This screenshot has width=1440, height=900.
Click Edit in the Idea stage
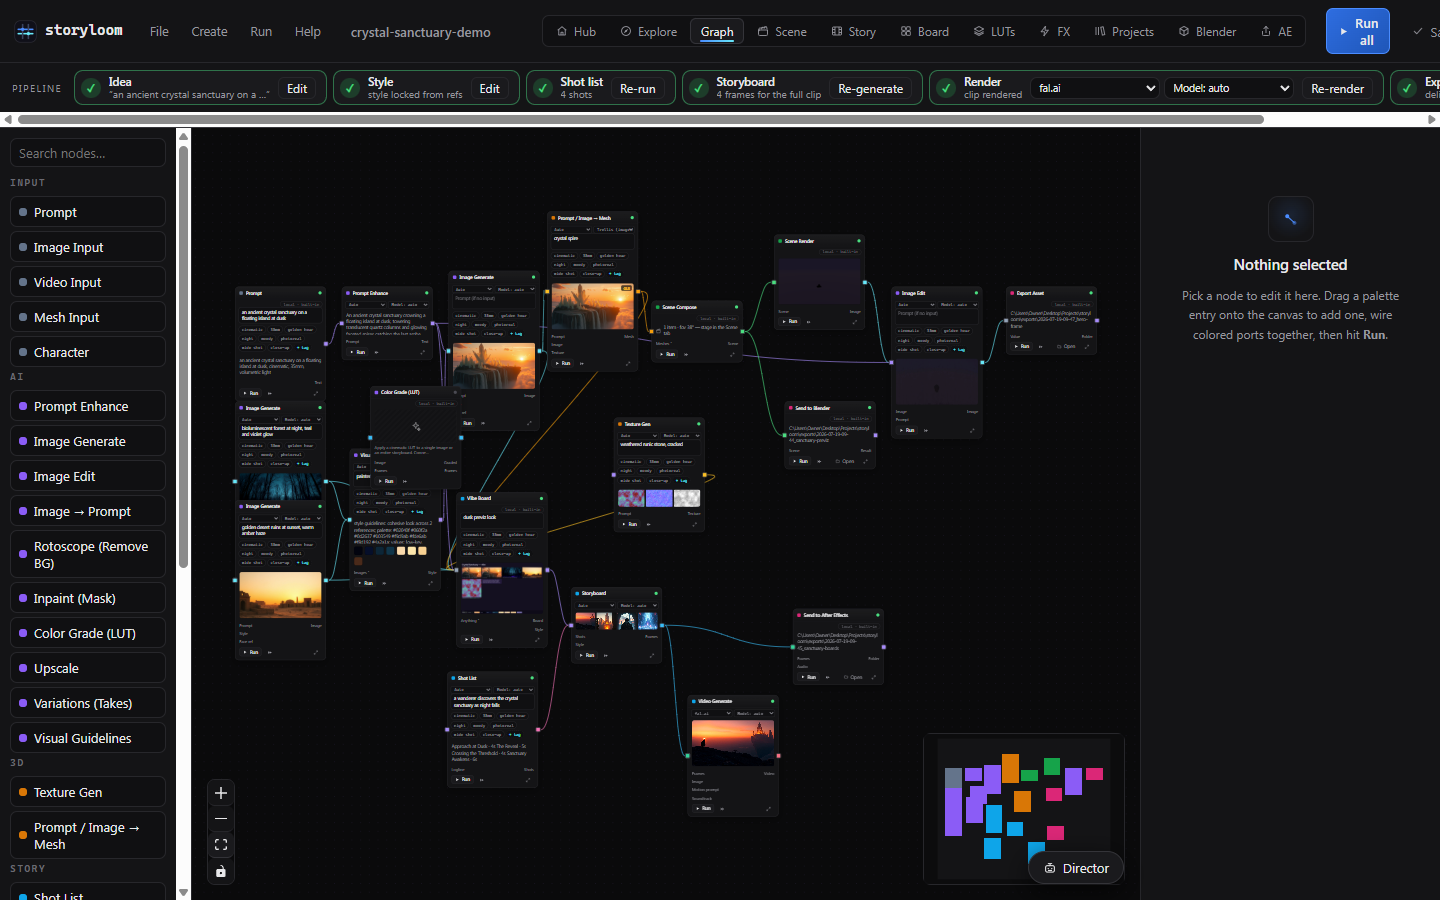tap(297, 88)
